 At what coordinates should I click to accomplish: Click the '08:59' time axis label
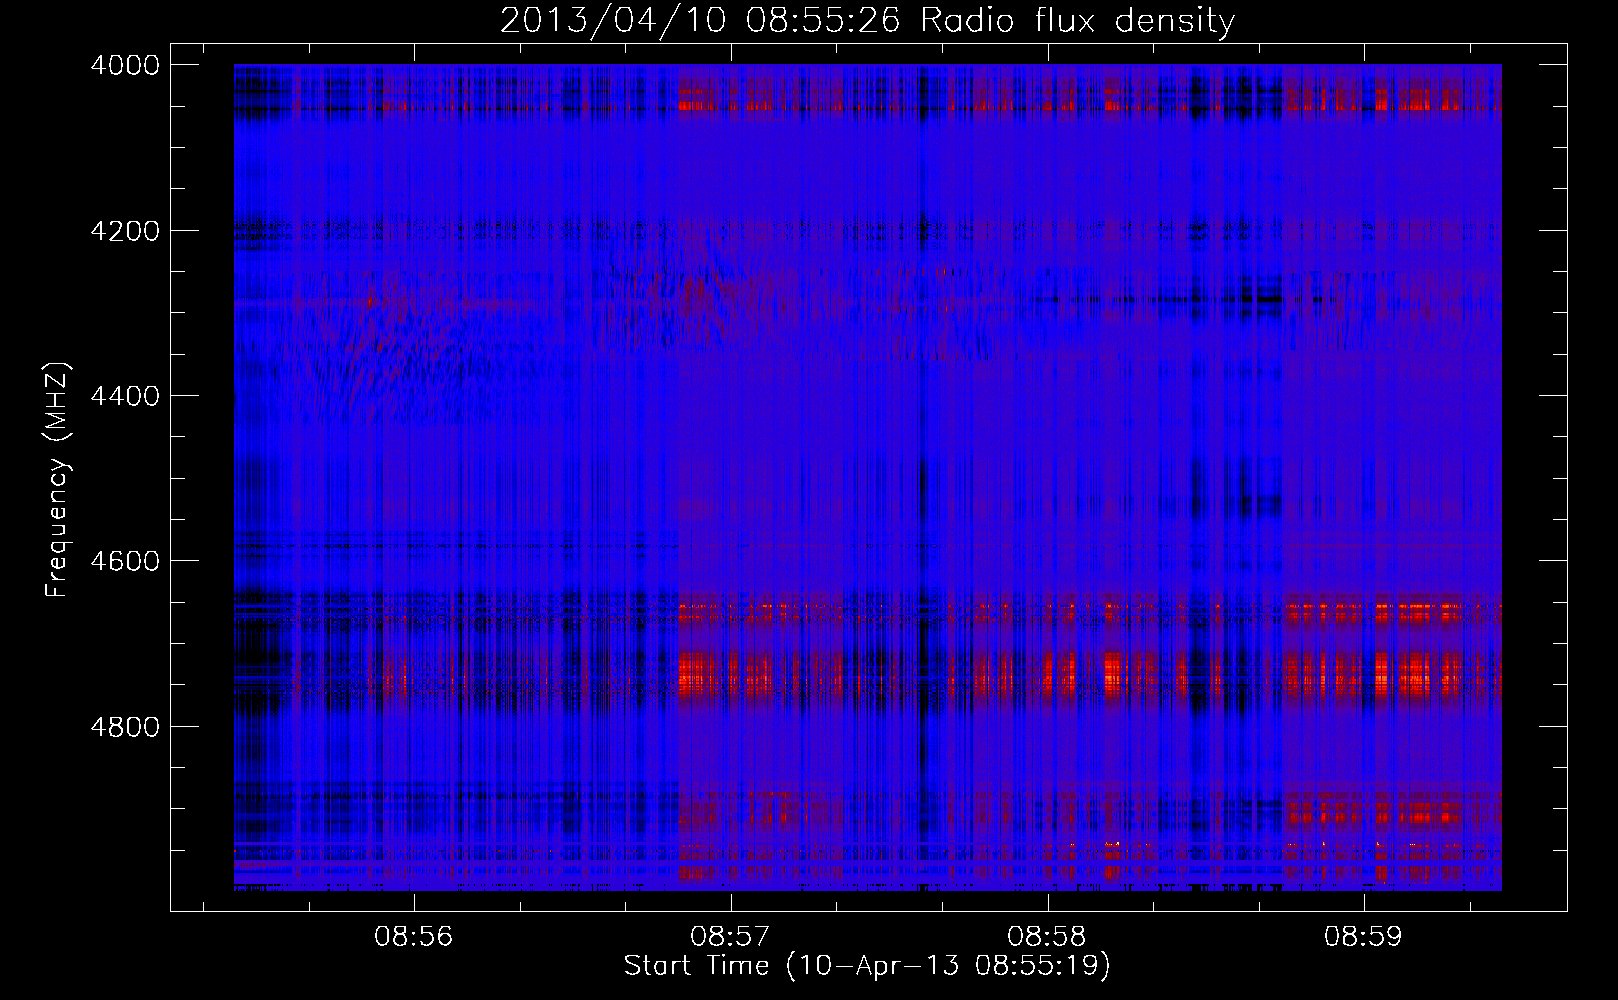click(x=1363, y=937)
